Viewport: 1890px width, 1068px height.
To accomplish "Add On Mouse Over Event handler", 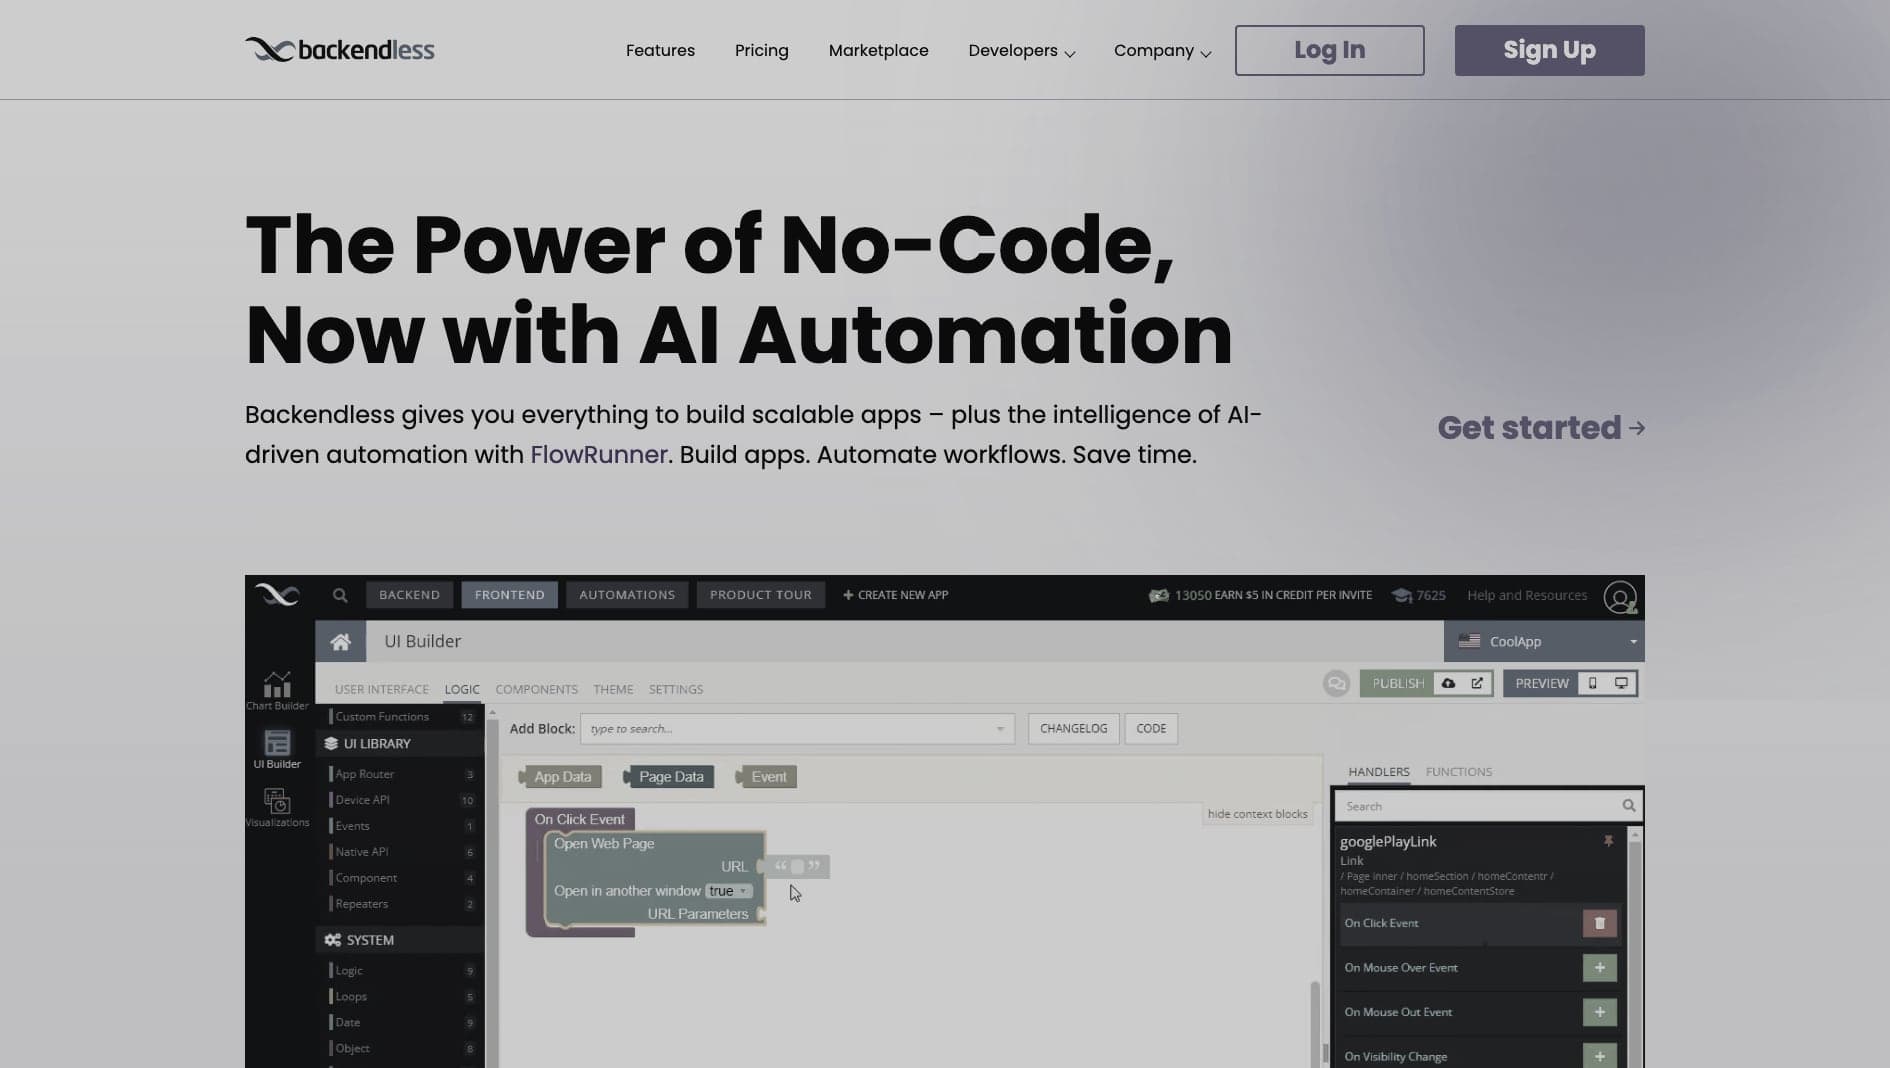I will pos(1600,967).
